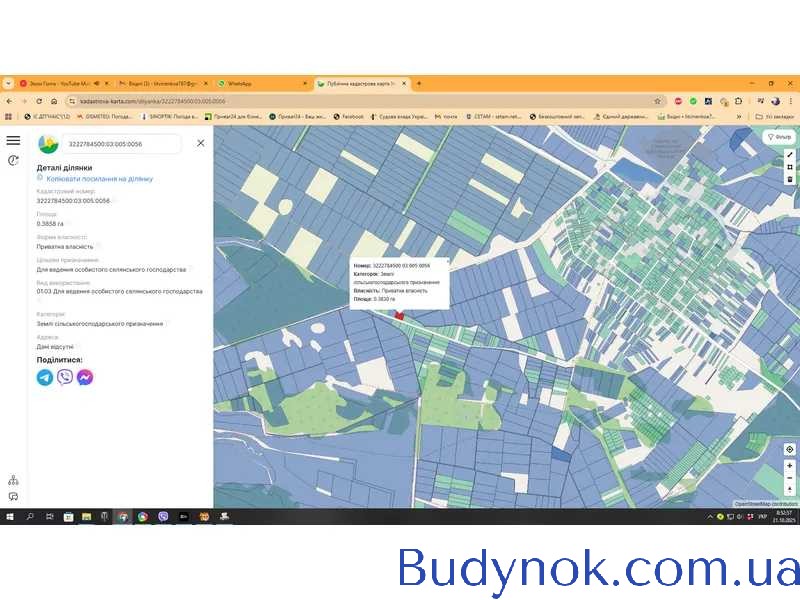Switch to the YouTube Music tab
800x600 pixels.
pos(60,83)
